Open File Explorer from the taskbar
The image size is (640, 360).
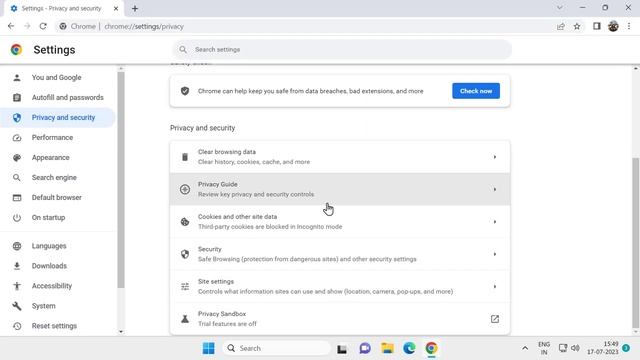tap(387, 348)
